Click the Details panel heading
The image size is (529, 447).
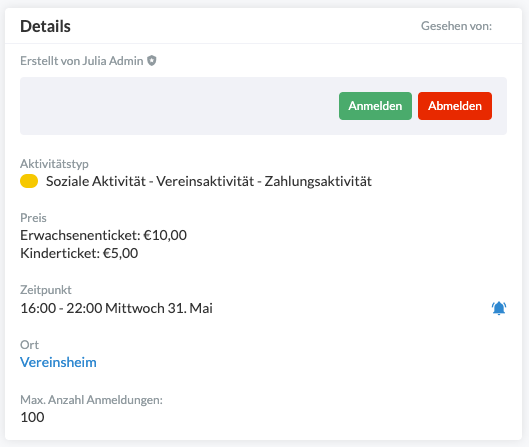click(46, 26)
